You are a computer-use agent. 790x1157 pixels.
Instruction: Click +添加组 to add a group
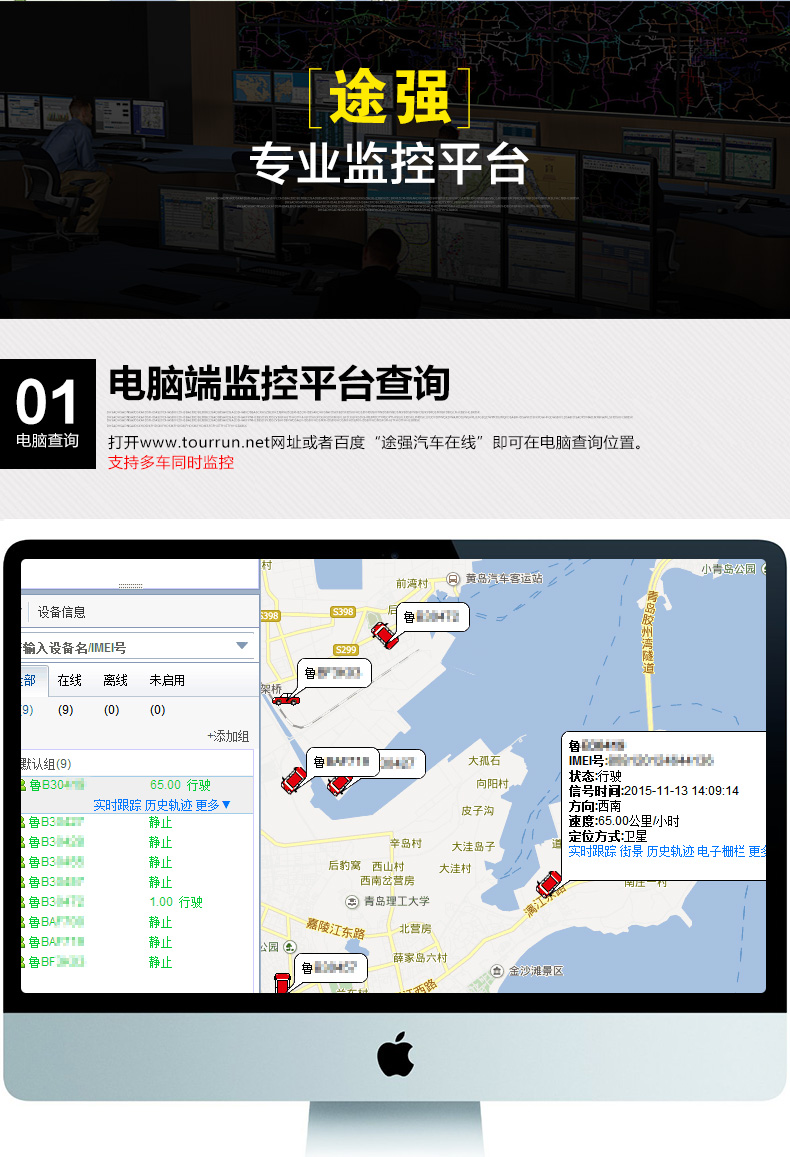pos(228,736)
